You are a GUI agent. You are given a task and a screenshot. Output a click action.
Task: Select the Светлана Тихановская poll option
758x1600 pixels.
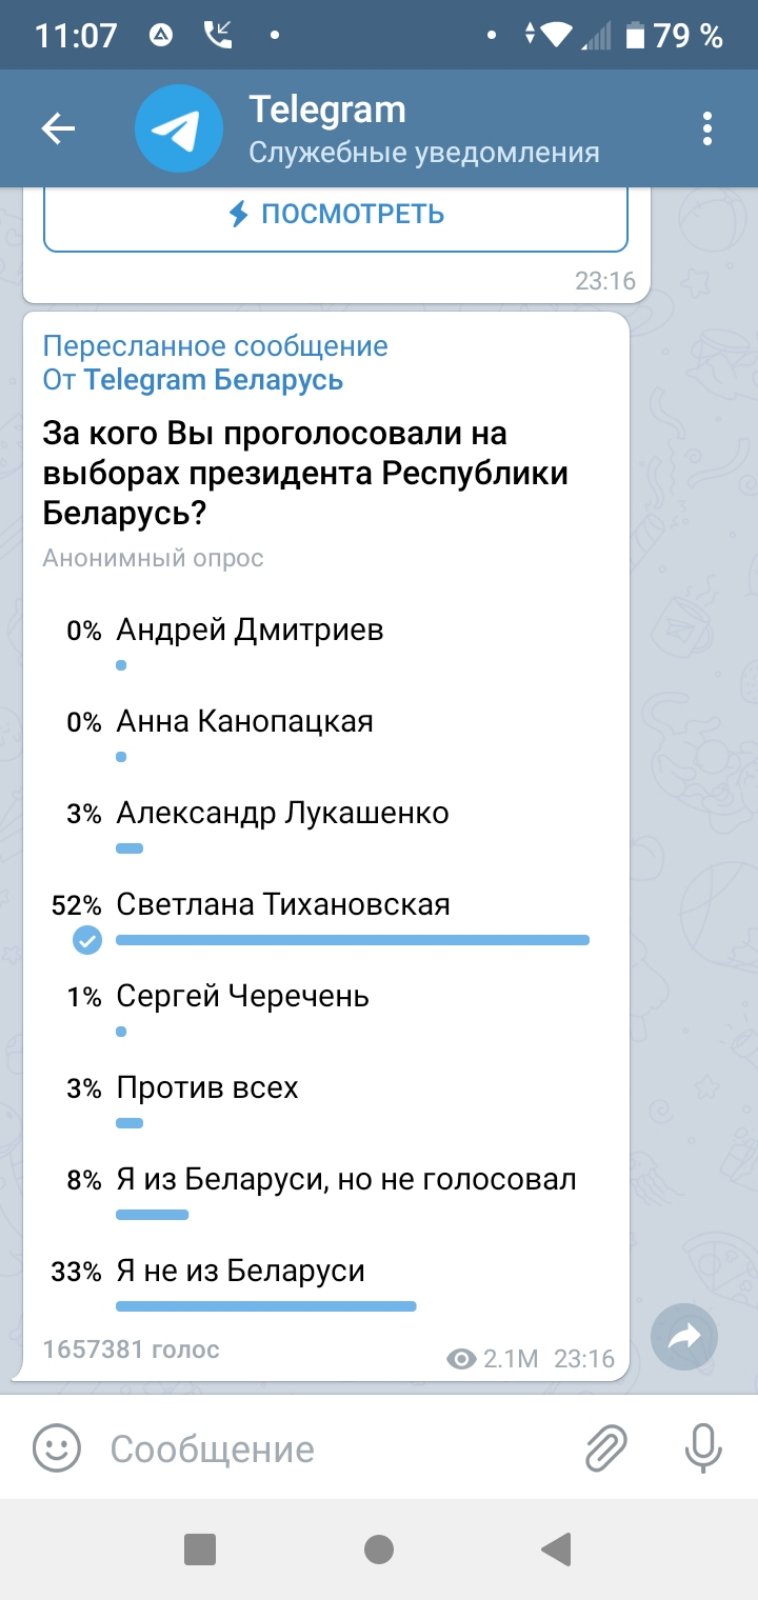326,918
